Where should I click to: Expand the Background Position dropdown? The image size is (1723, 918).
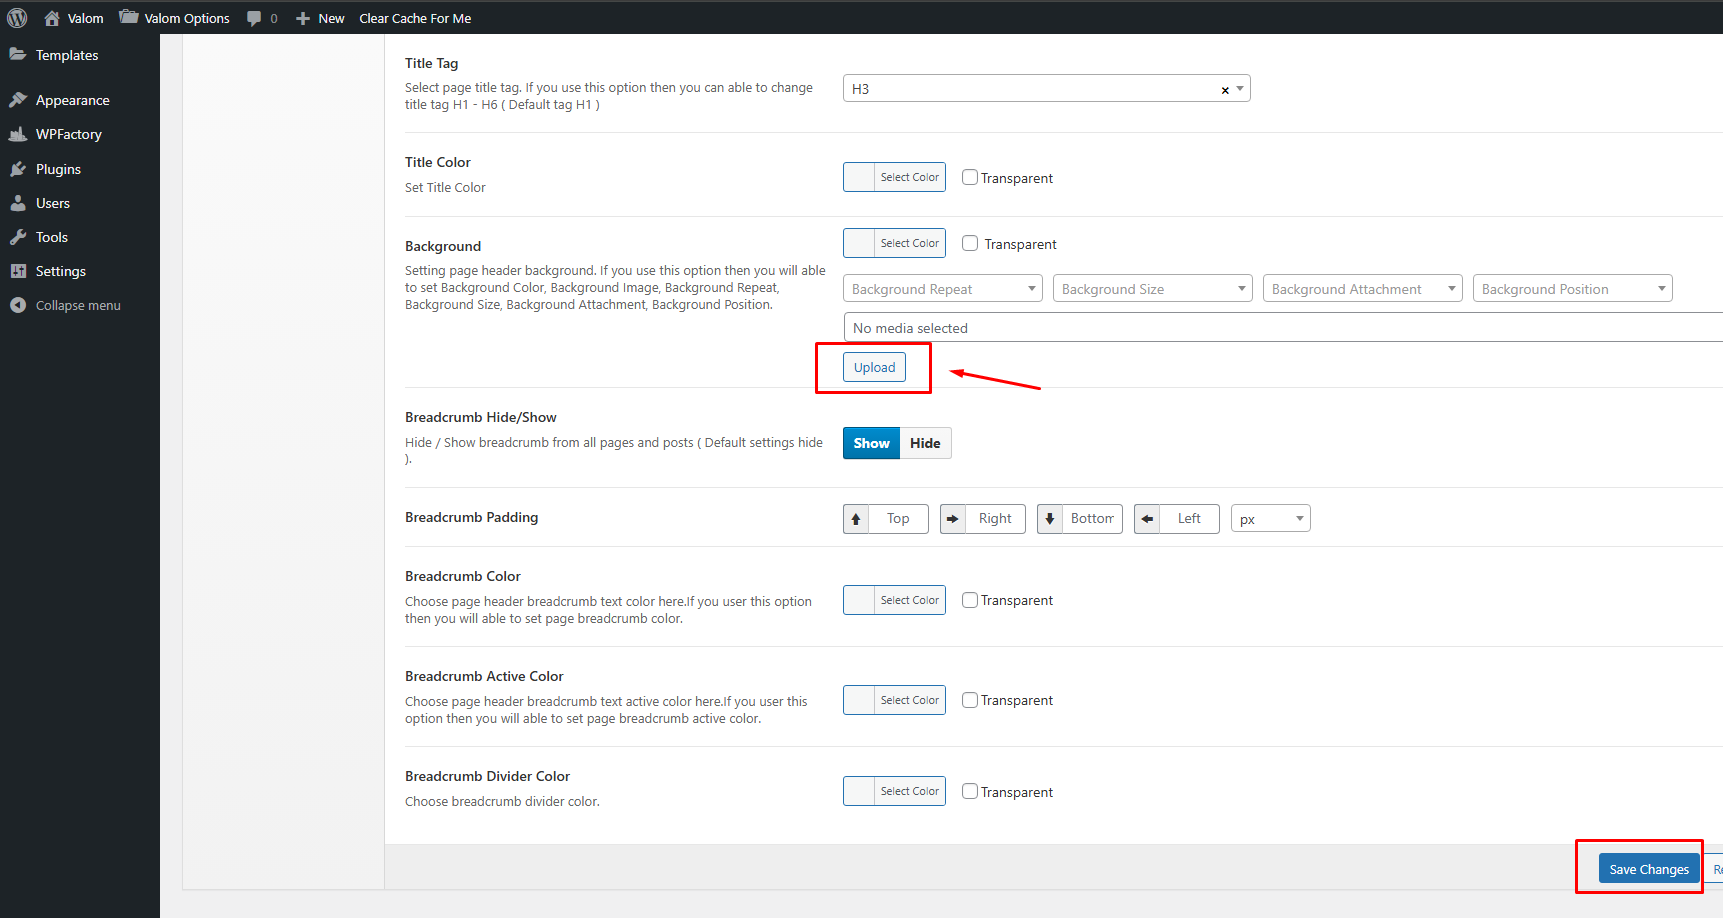(x=1572, y=289)
